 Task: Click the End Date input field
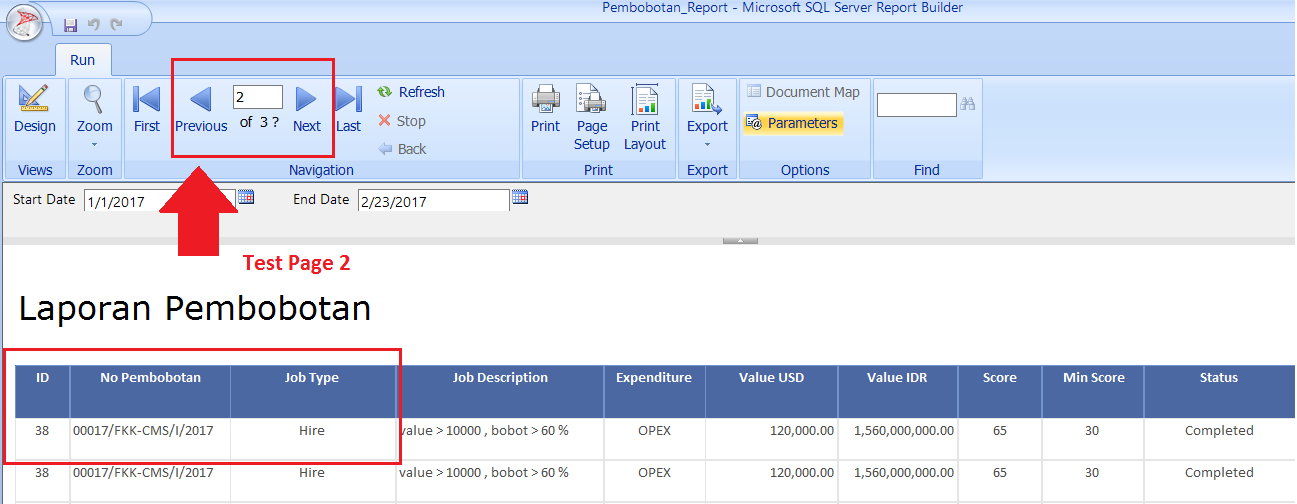434,201
